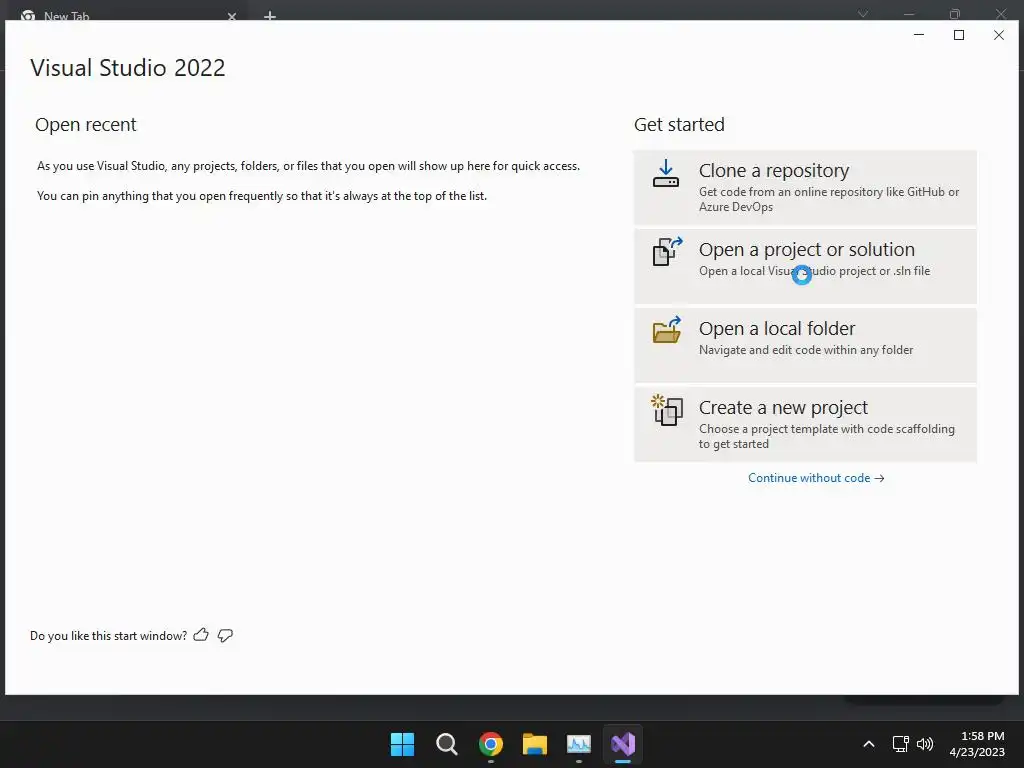The image size is (1024, 768).
Task: Switch to Chrome from the taskbar
Action: coord(490,744)
